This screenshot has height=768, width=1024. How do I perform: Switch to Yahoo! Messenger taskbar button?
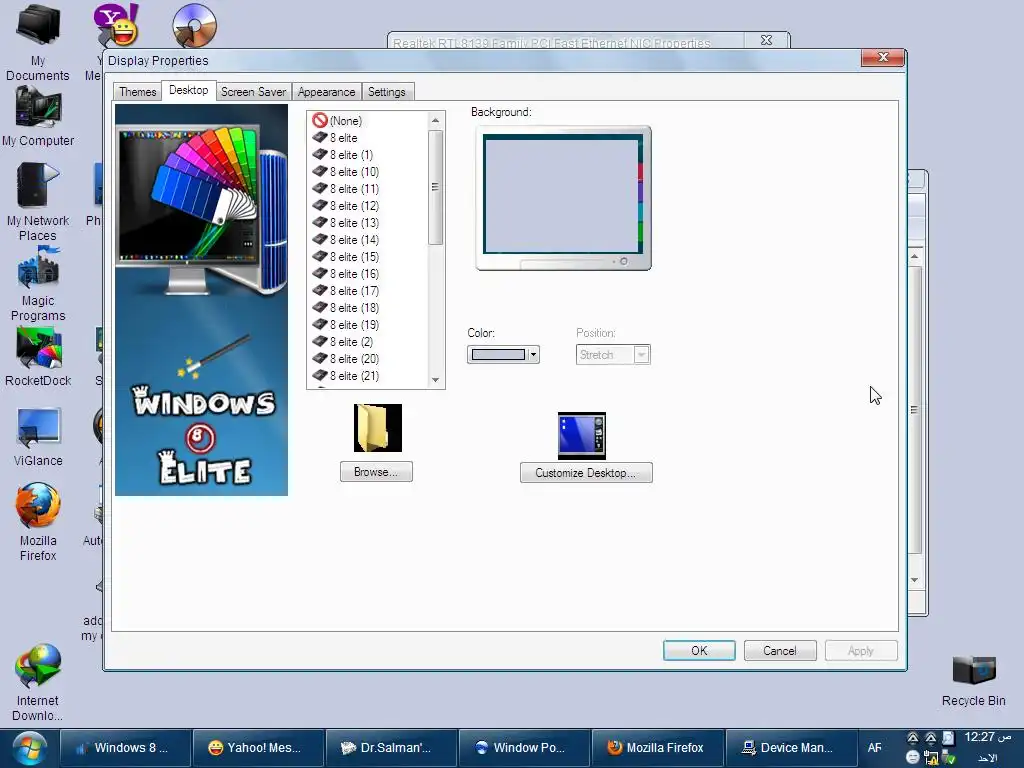pos(259,748)
